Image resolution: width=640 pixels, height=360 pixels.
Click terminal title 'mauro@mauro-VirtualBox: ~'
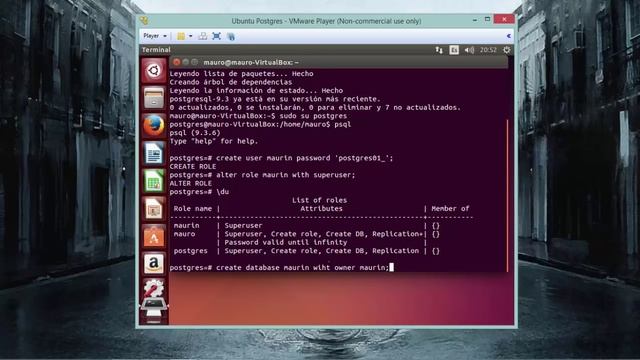pos(251,62)
